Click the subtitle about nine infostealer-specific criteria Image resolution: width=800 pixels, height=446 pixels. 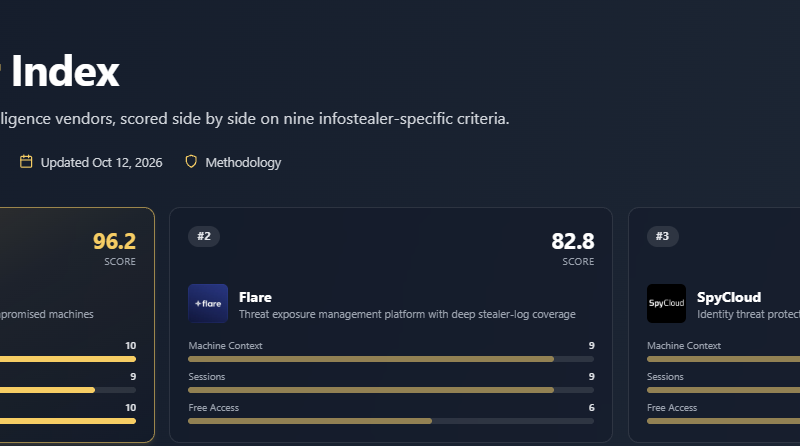pyautogui.click(x=255, y=118)
